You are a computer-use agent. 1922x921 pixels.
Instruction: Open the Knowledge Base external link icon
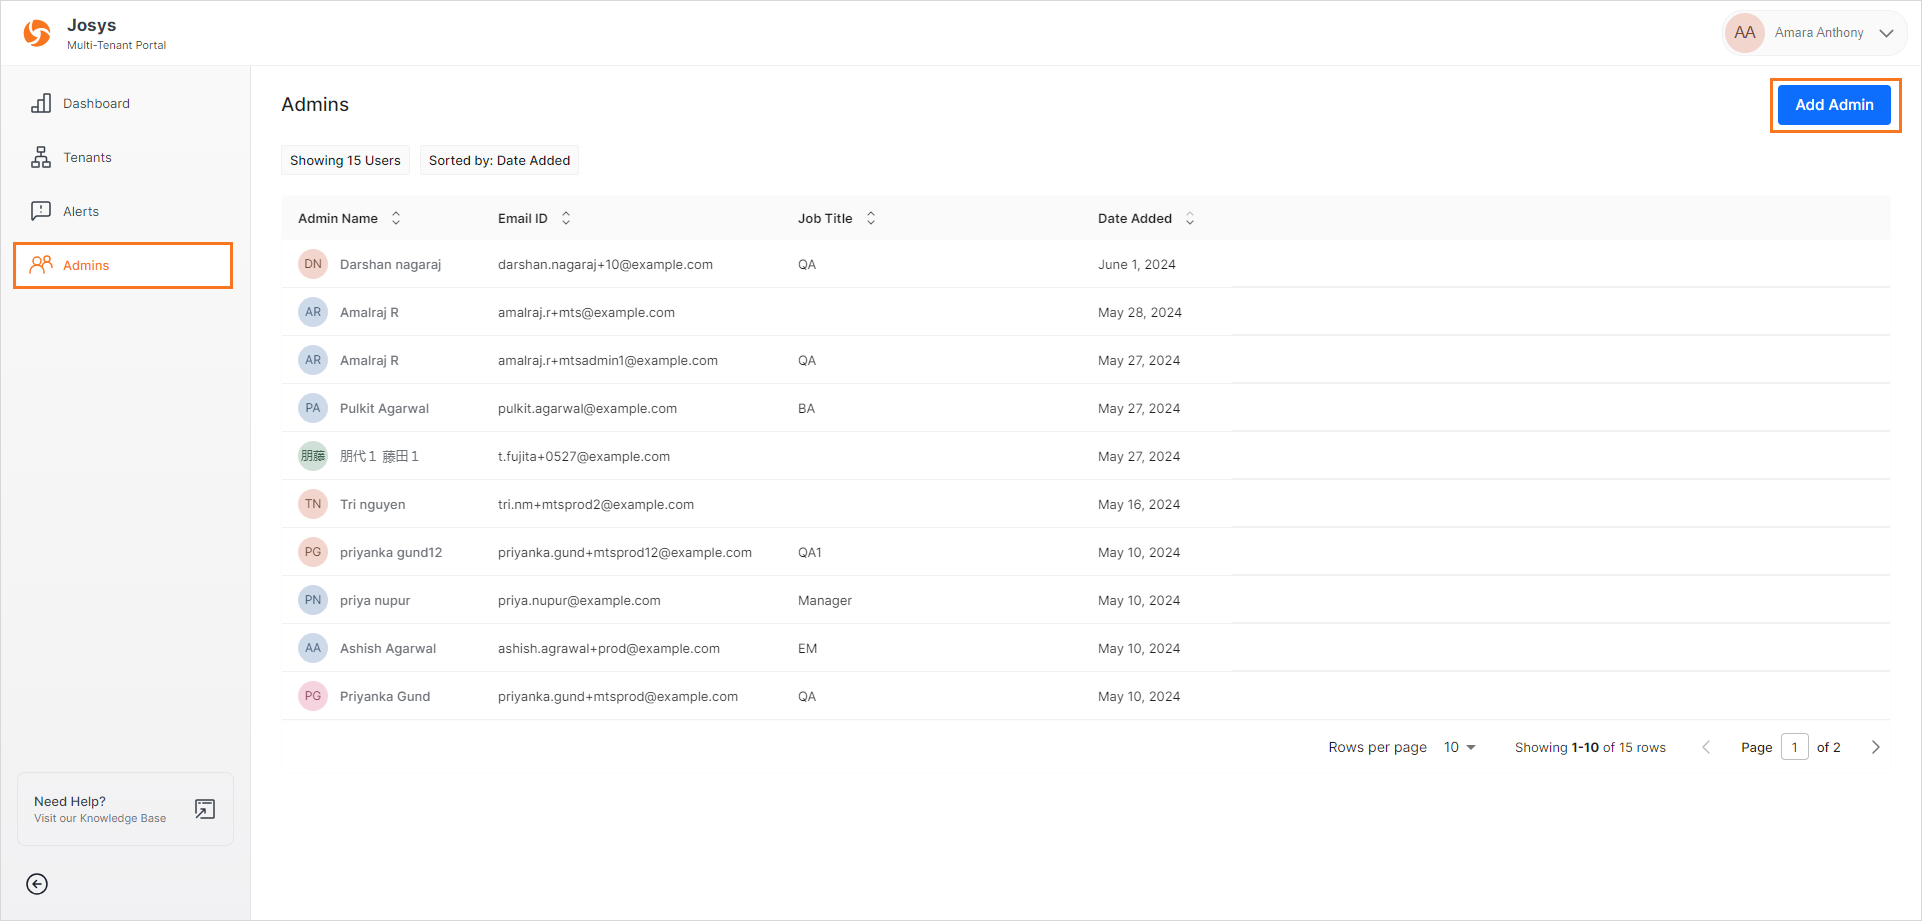205,809
